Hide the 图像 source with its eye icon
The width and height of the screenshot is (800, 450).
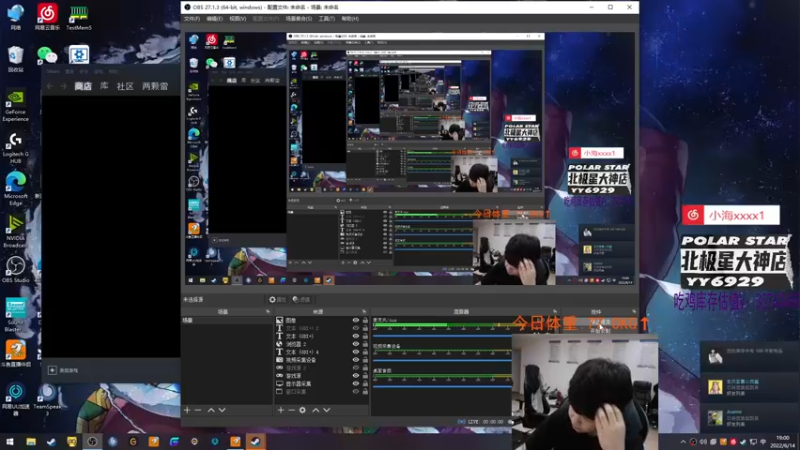356,320
